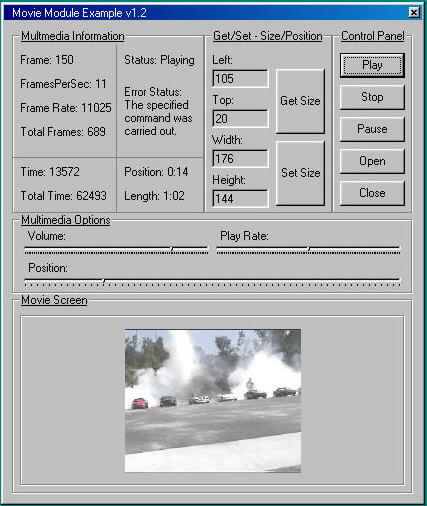Screen dimensions: 427x506
Task: Focus the Top position input field
Action: [240, 119]
